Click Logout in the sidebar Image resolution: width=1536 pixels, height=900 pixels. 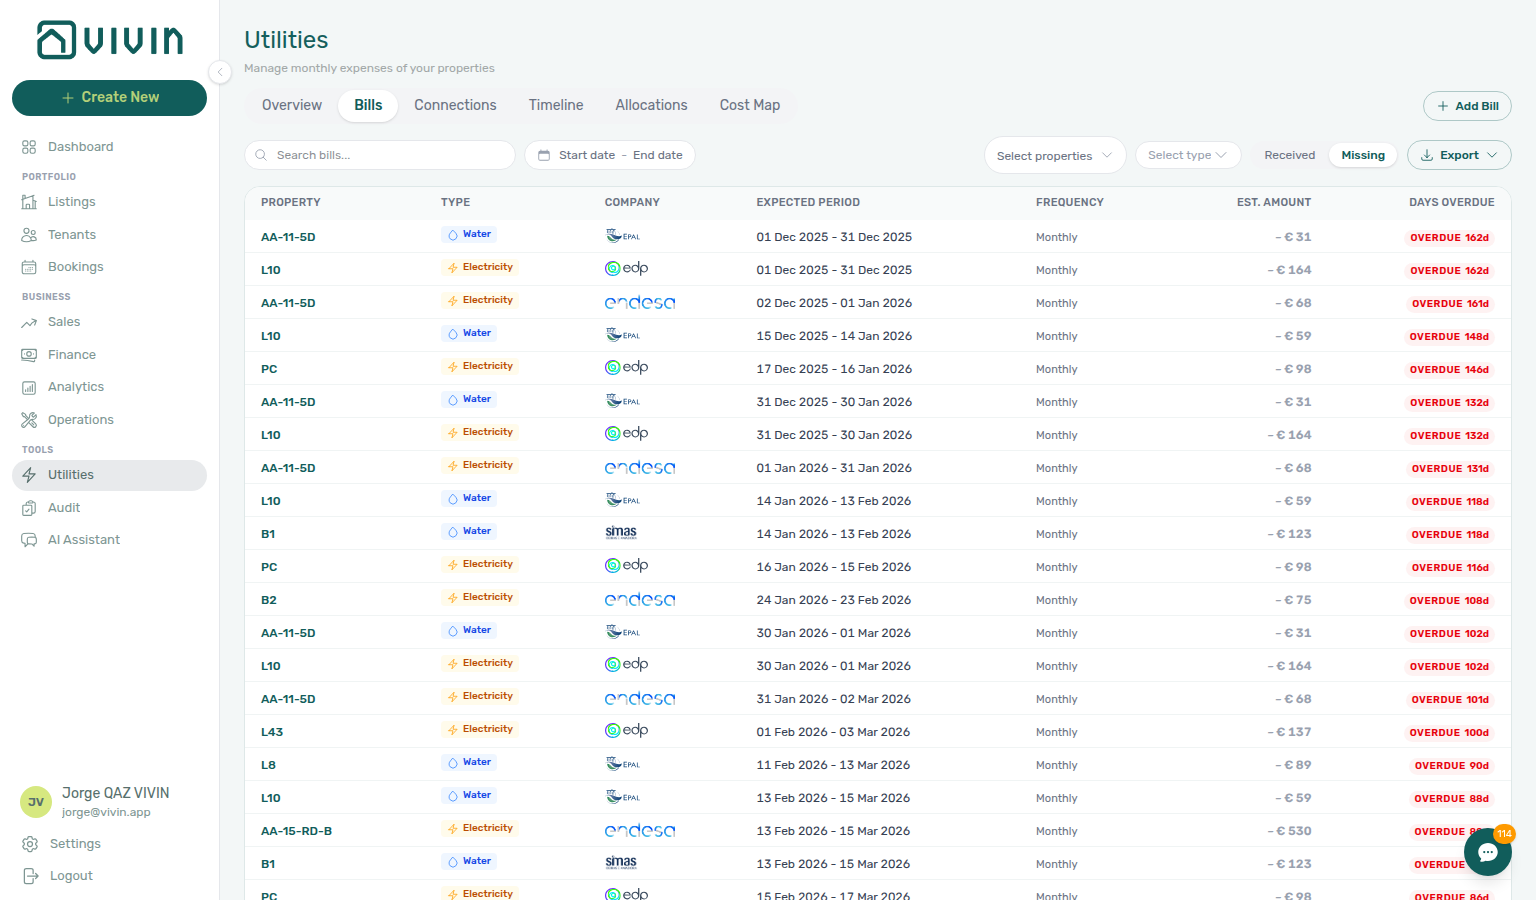pos(71,876)
